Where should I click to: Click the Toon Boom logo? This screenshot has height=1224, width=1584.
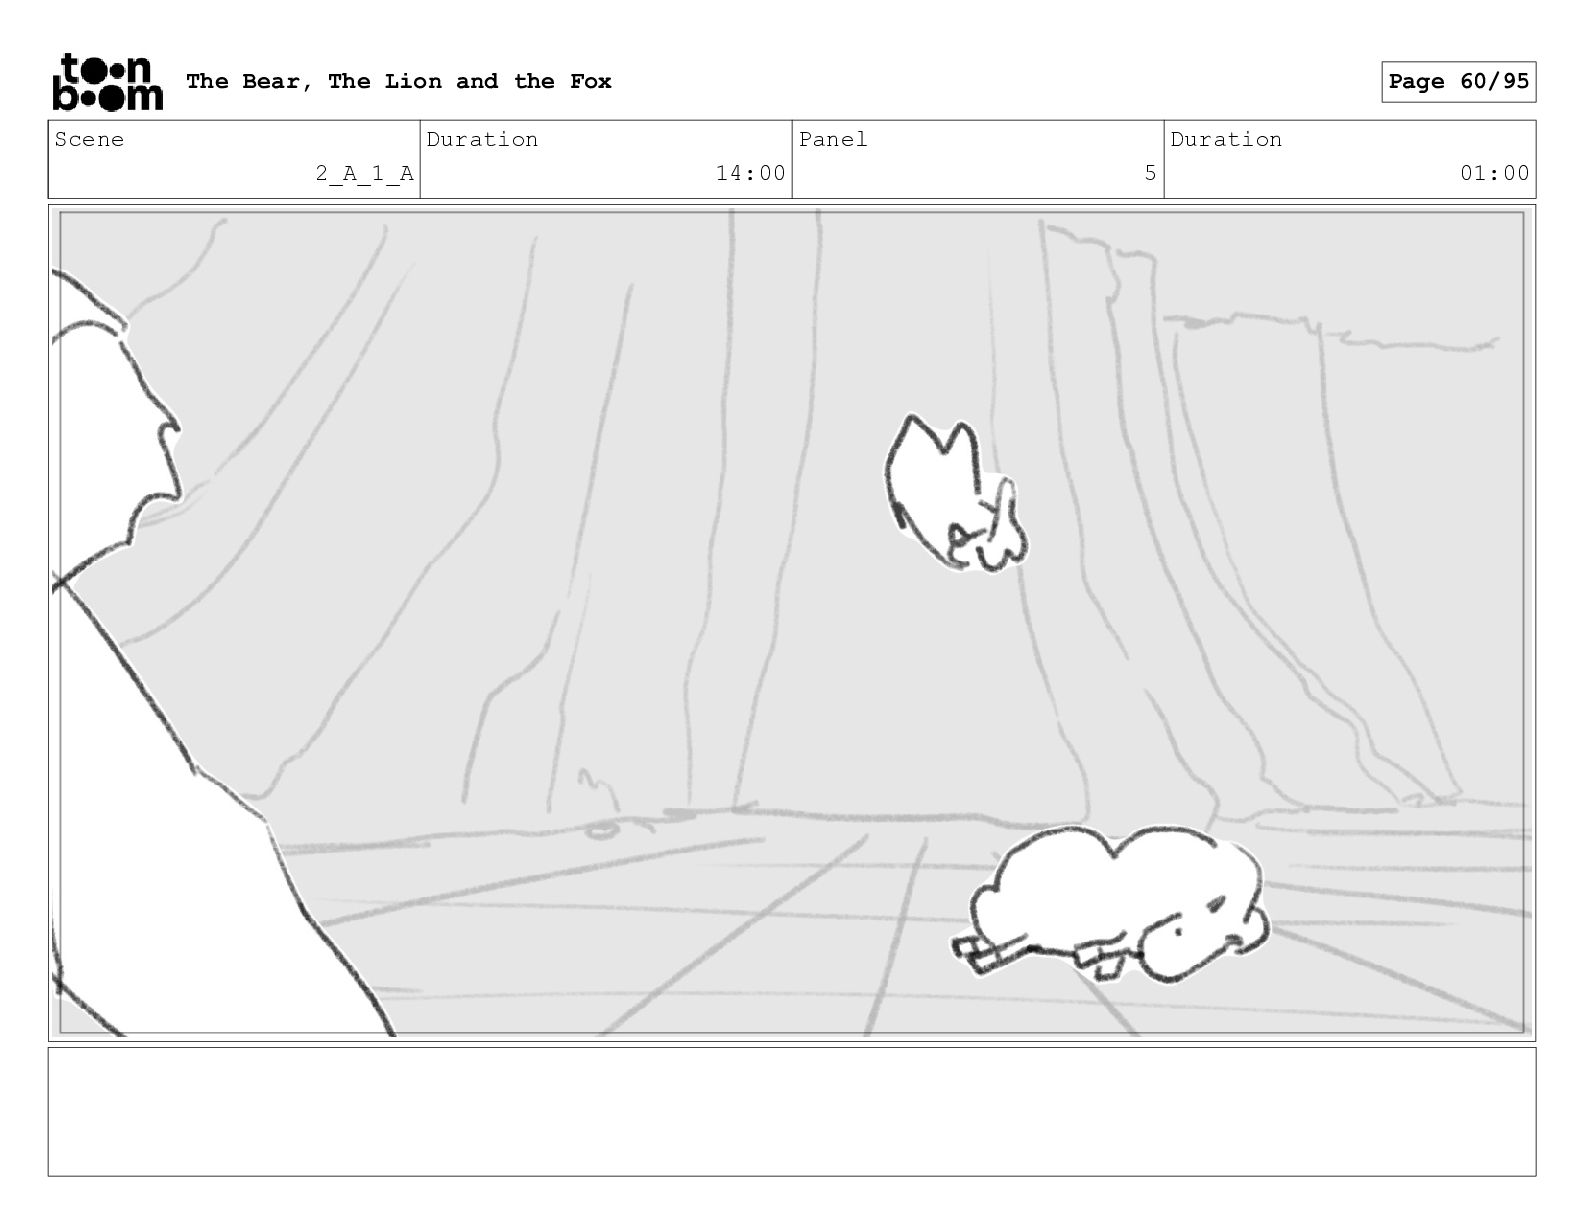107,81
